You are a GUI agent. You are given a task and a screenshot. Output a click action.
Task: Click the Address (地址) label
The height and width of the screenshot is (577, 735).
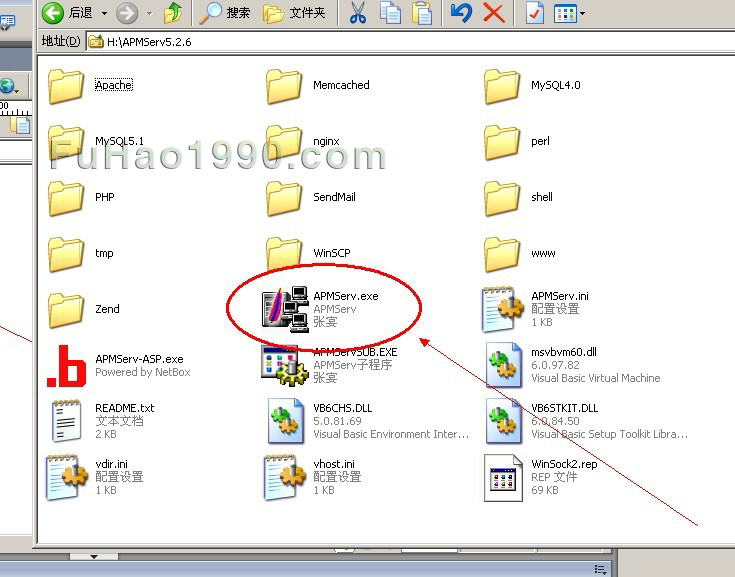click(x=60, y=41)
